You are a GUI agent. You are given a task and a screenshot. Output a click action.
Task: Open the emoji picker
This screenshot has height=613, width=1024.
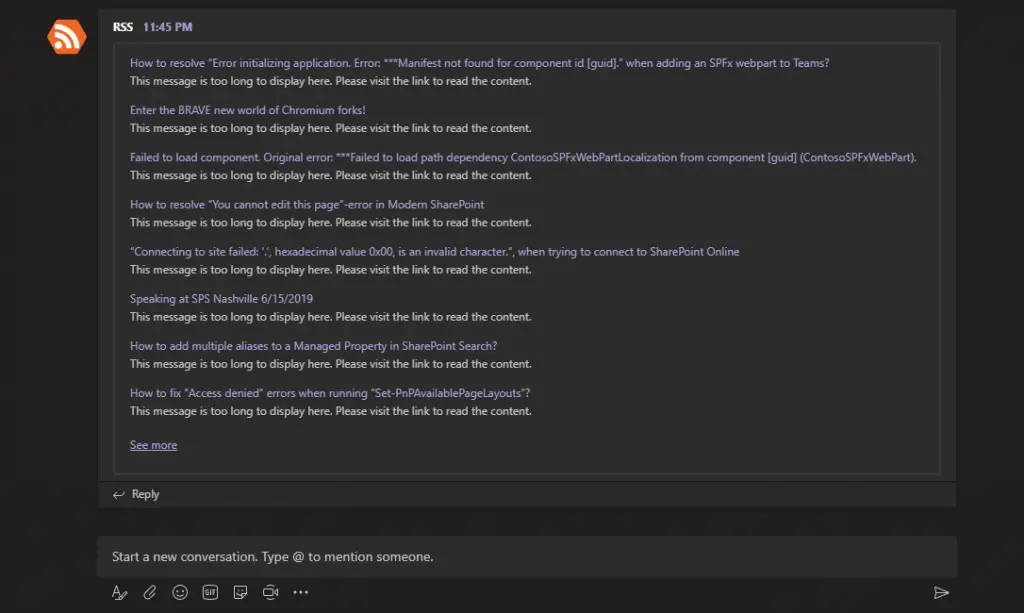180,592
